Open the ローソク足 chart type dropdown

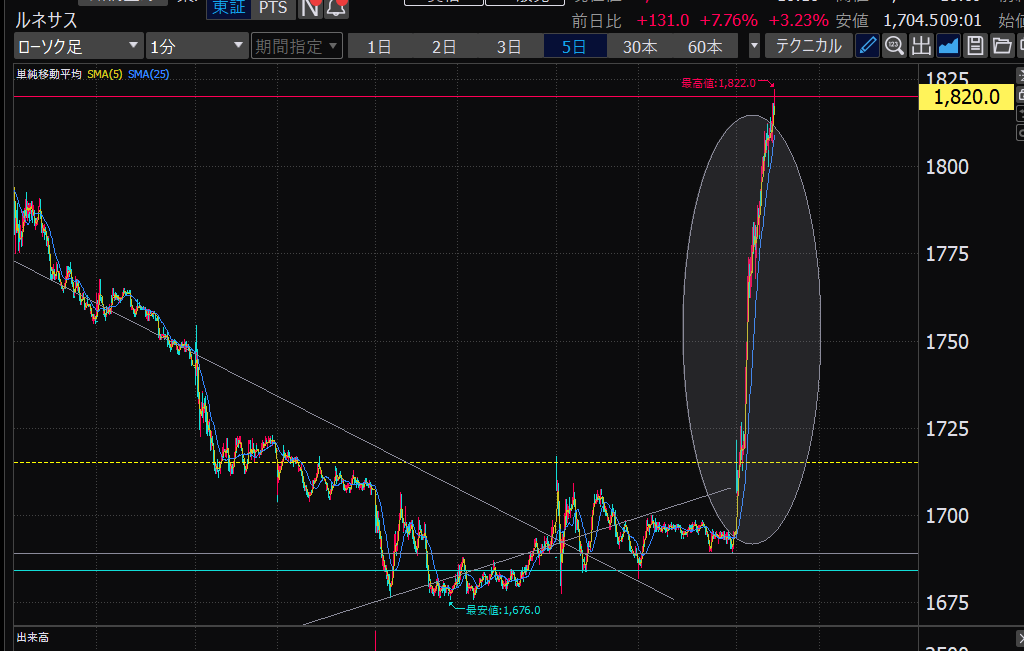coord(78,45)
